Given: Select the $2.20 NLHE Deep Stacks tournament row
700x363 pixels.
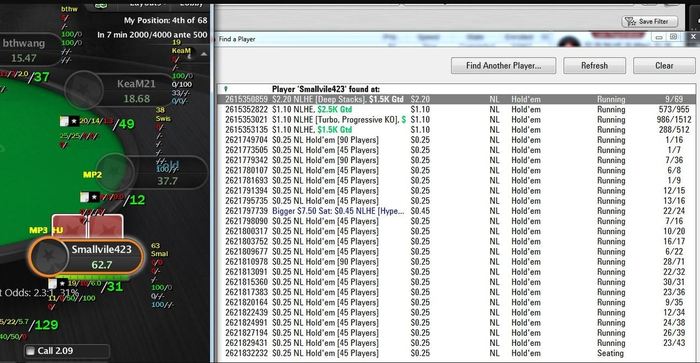Looking at the screenshot, I should 456,99.
